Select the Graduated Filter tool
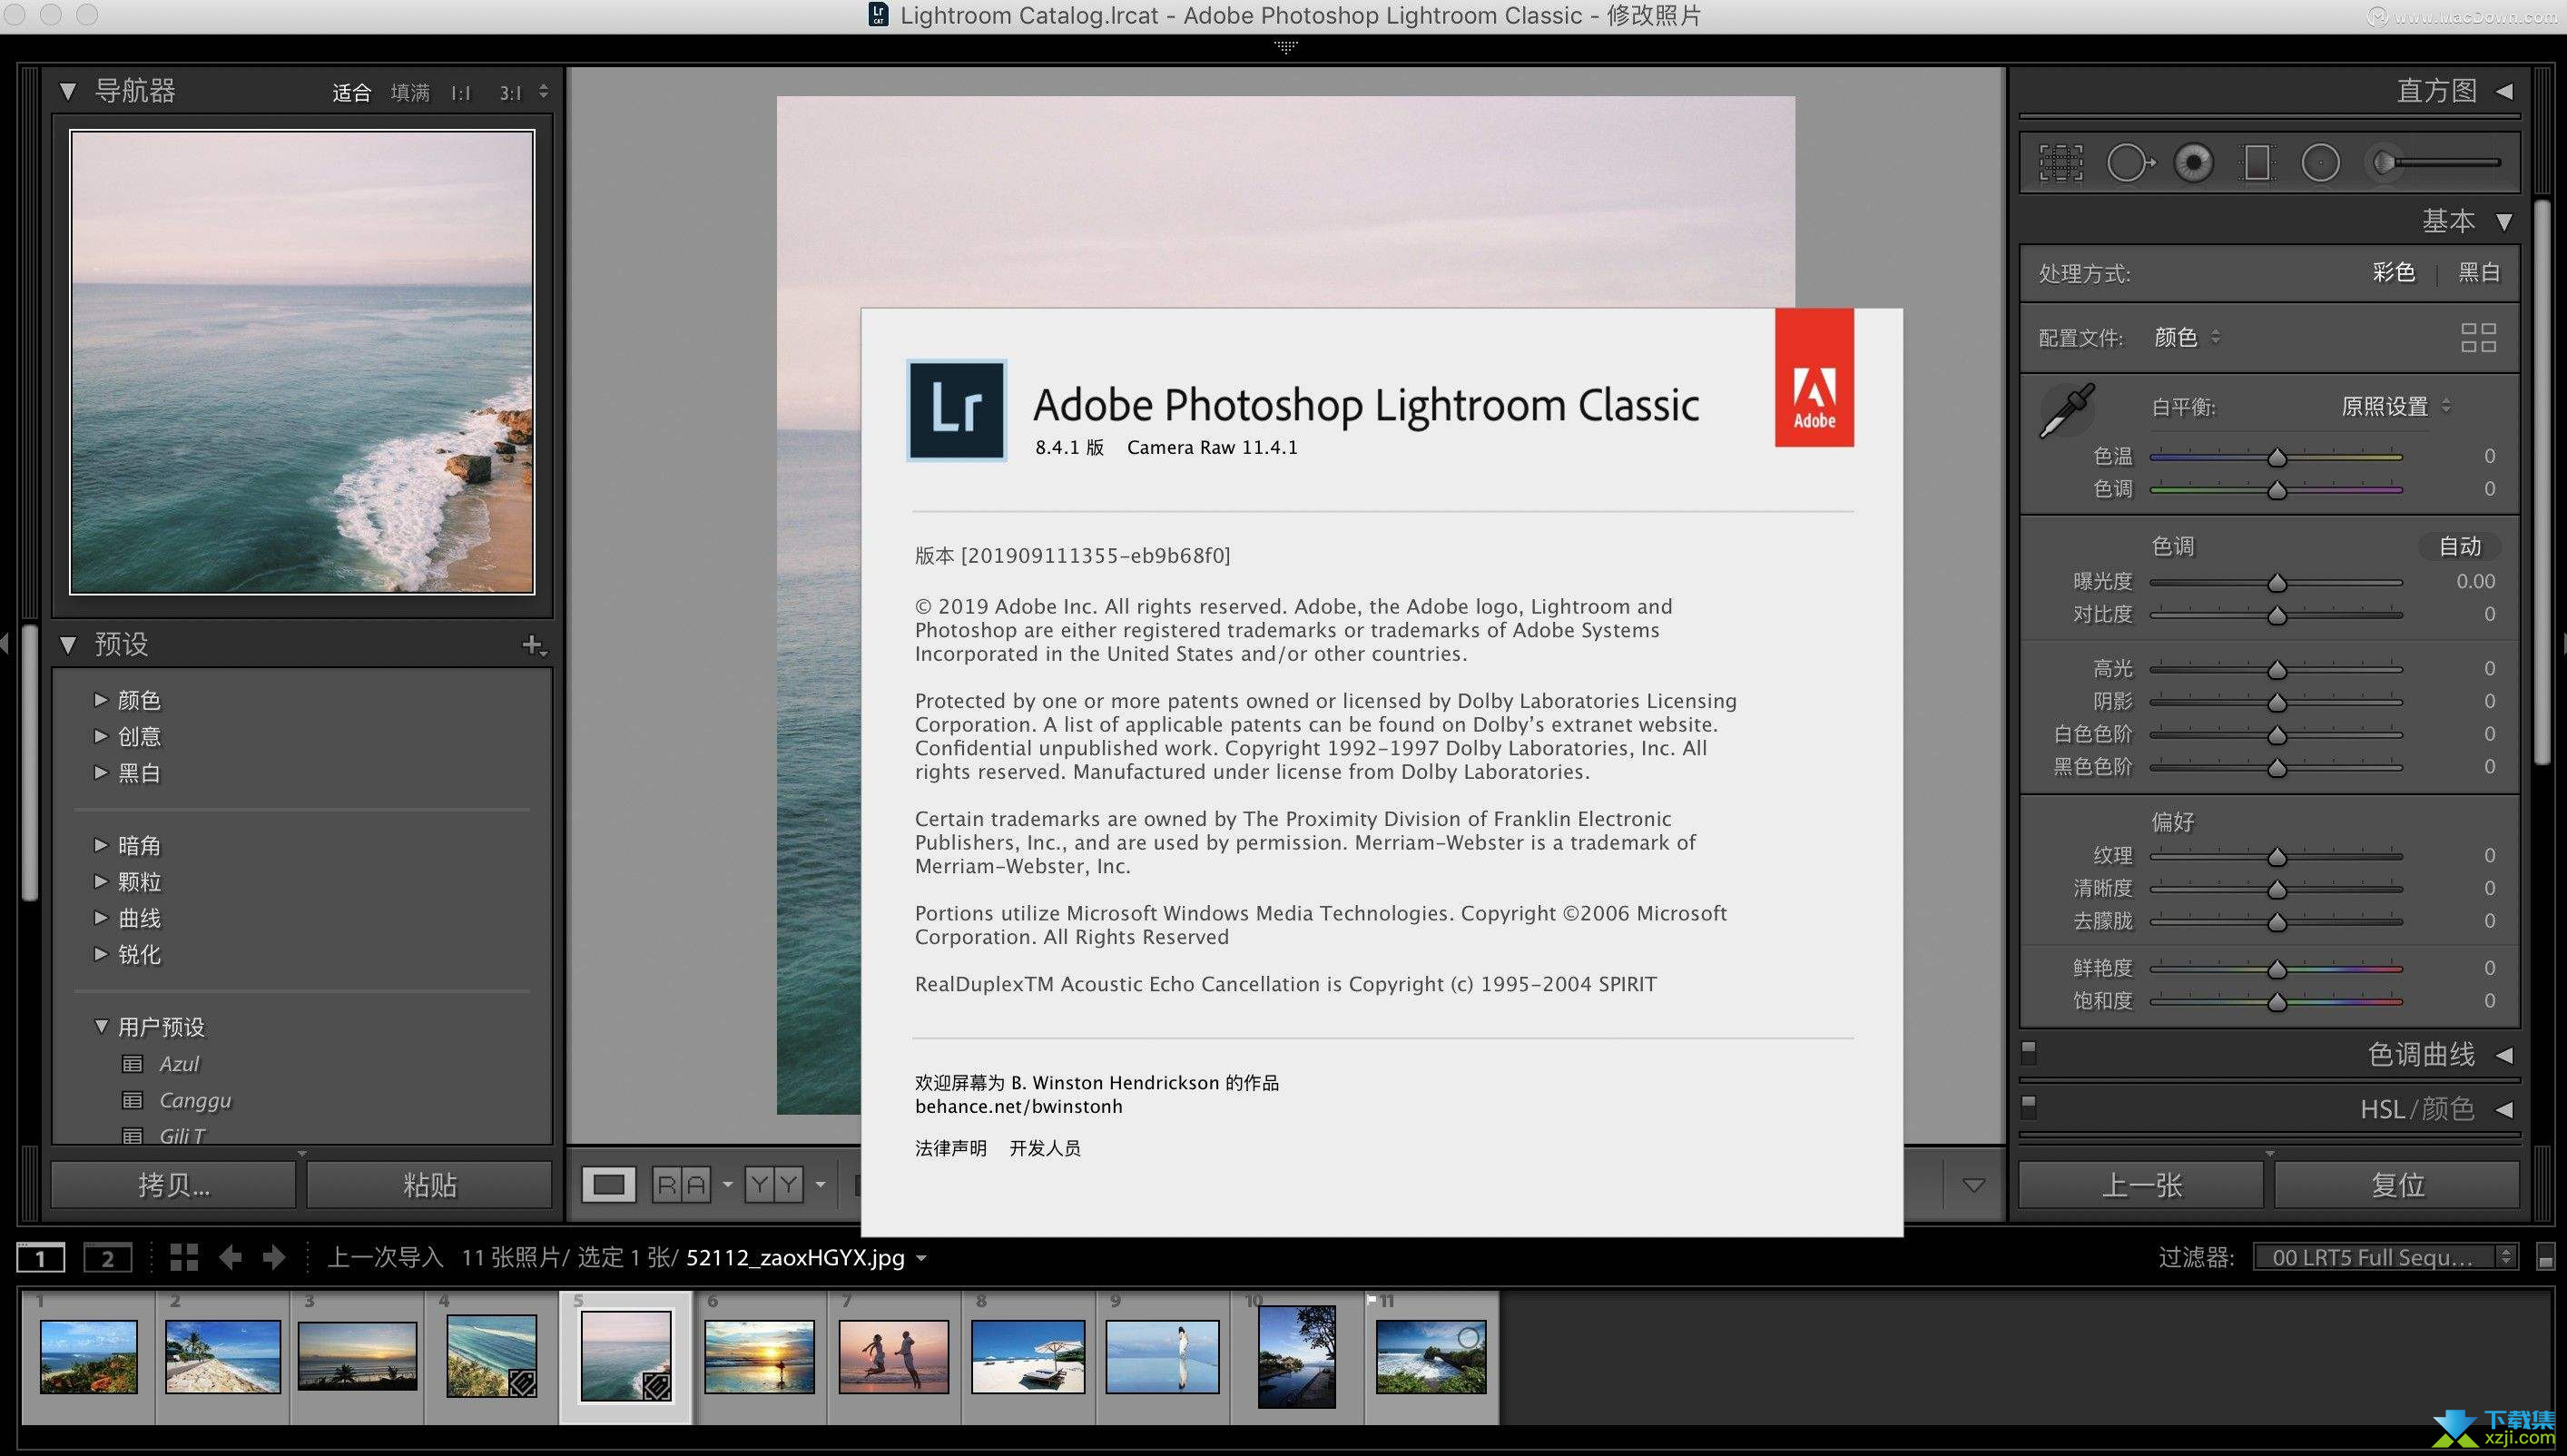The height and width of the screenshot is (1456, 2567). click(x=2257, y=162)
